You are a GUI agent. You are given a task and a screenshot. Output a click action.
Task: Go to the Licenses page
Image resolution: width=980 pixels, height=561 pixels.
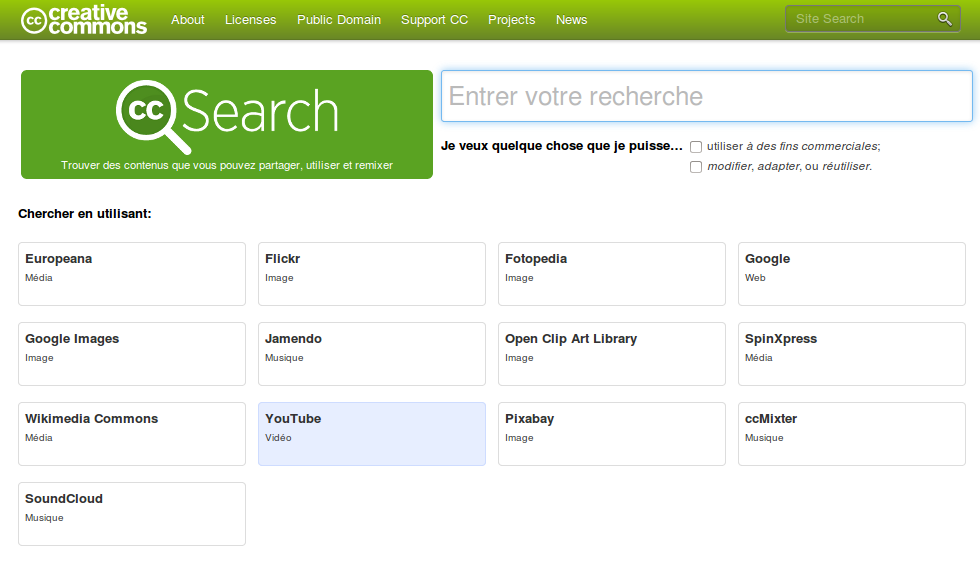pyautogui.click(x=250, y=20)
